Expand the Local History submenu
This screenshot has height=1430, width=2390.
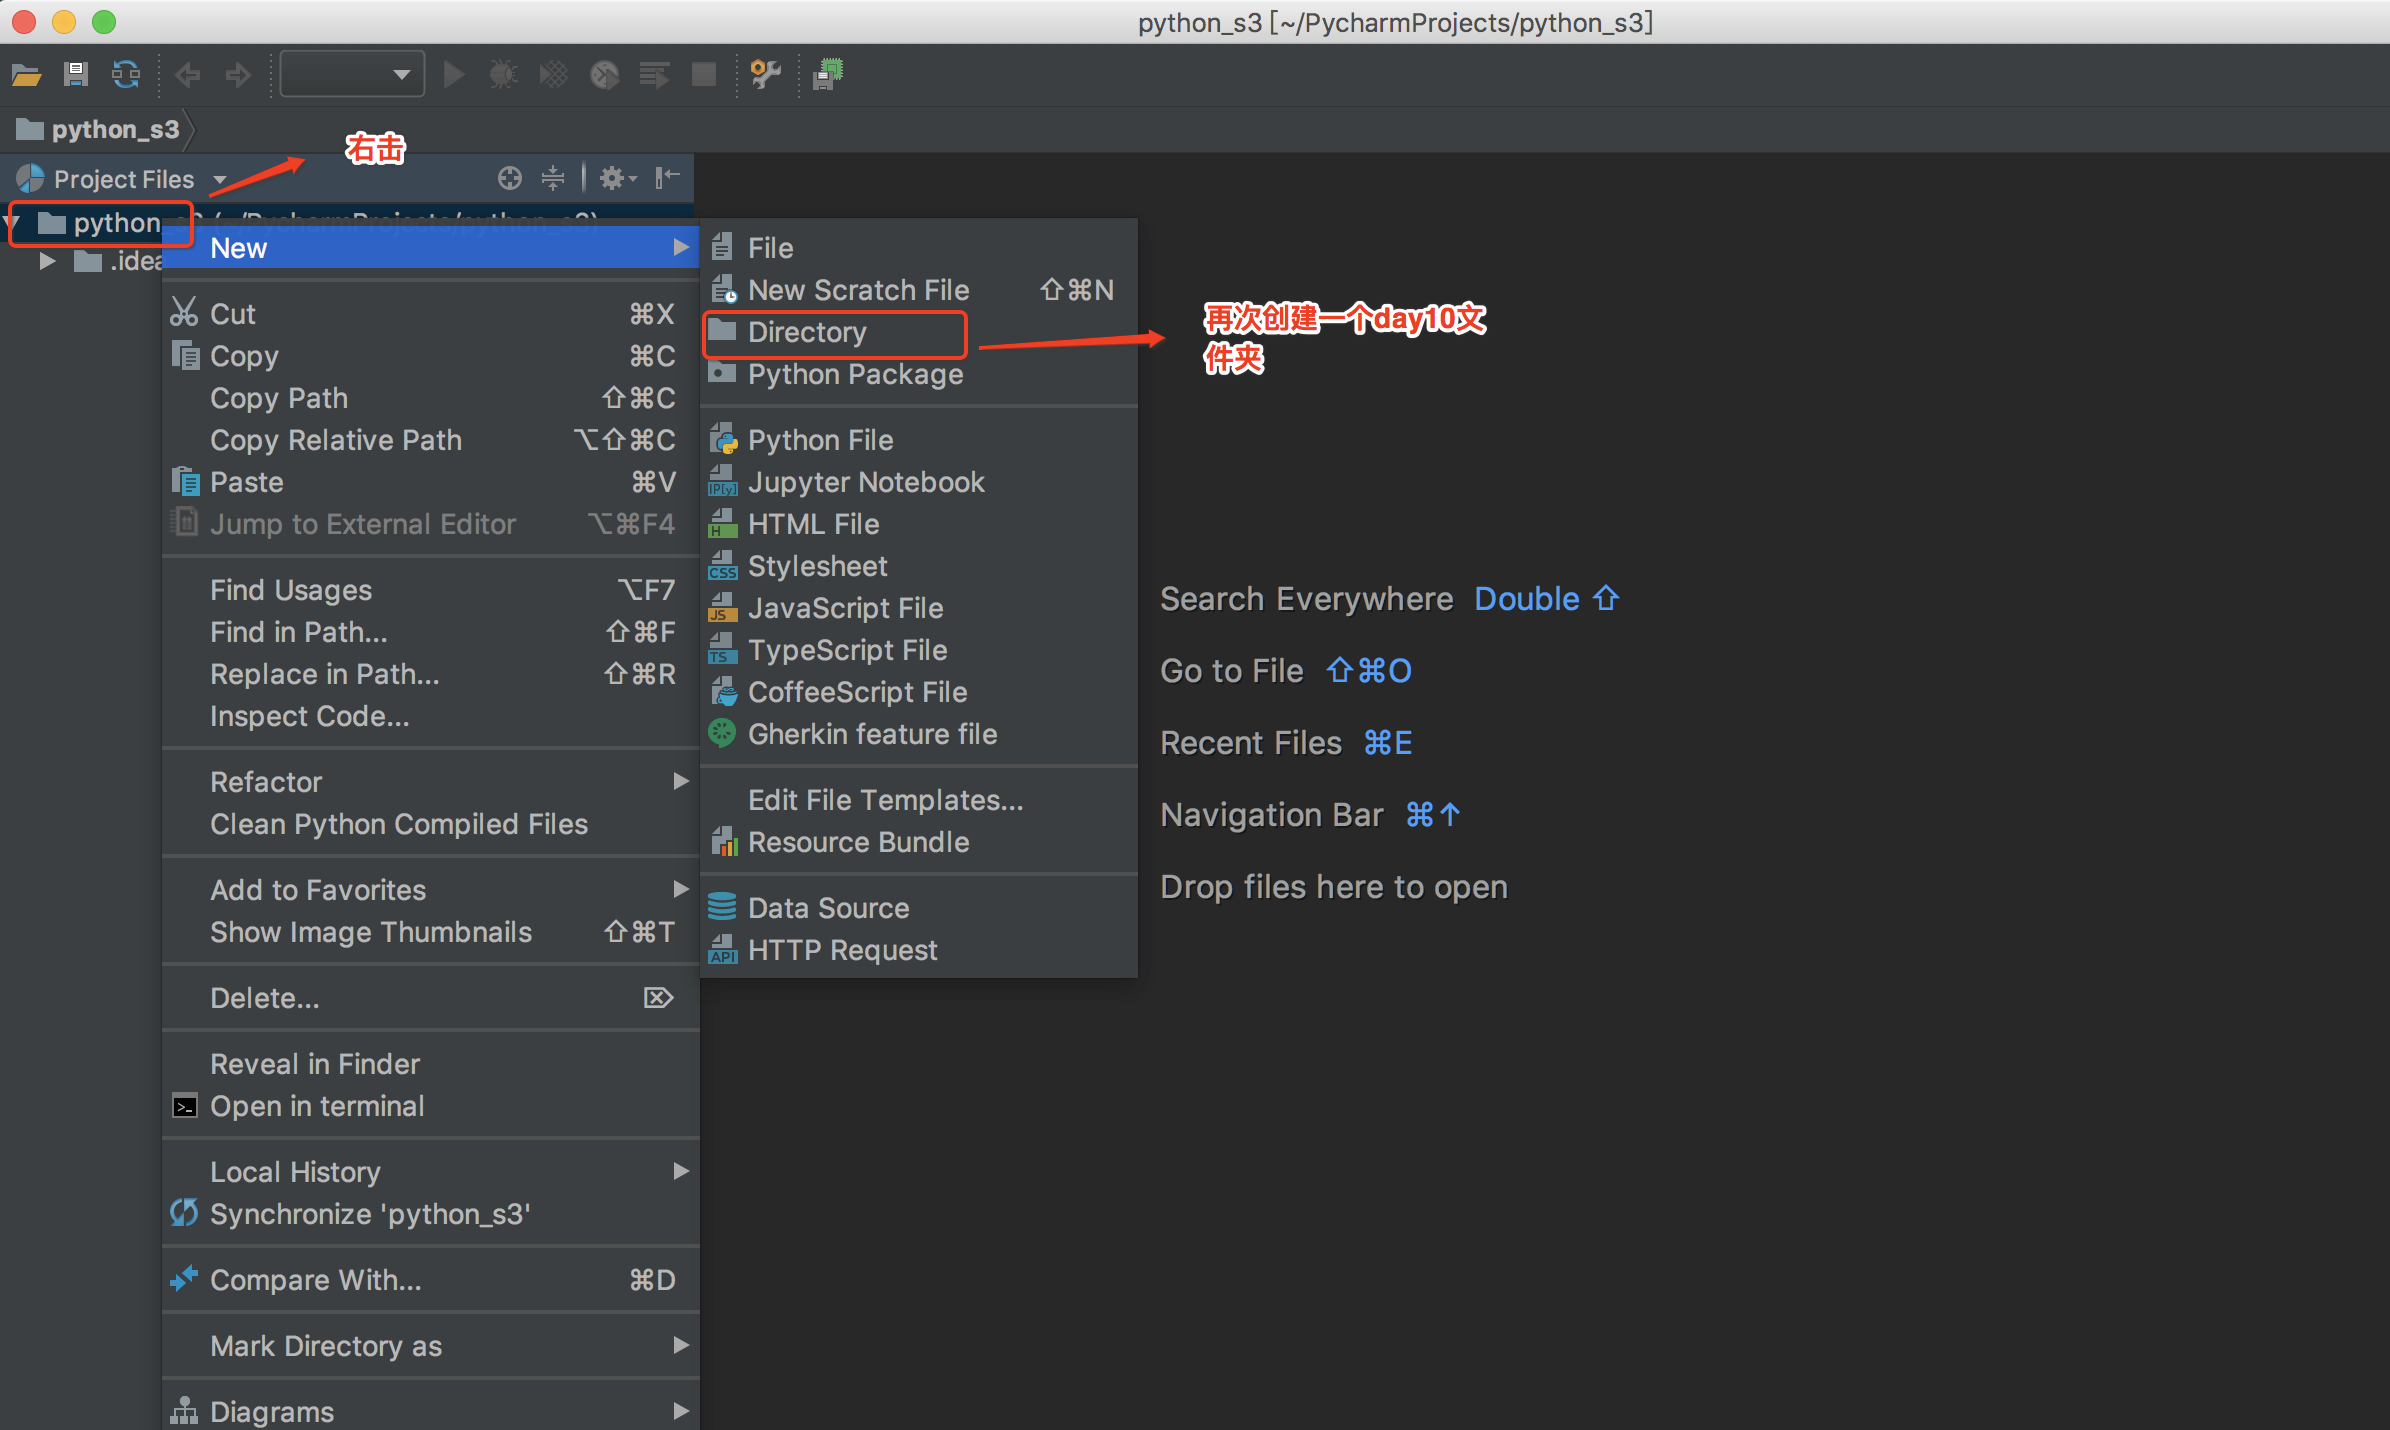tap(431, 1172)
